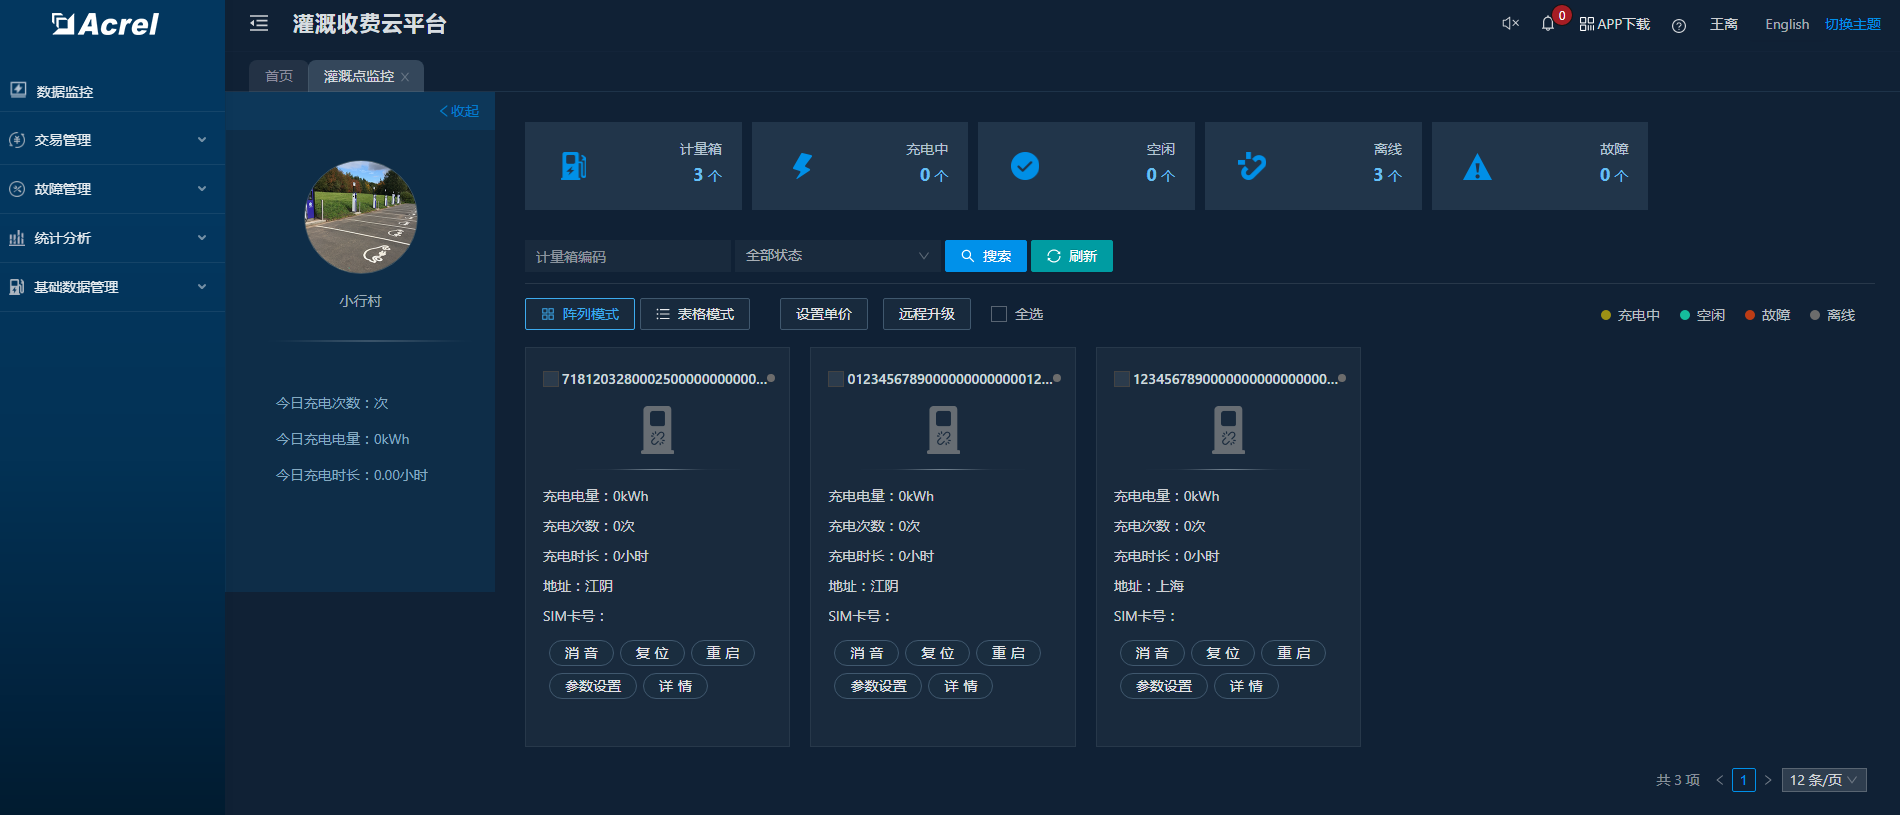Open the 12 条/页 page size dropdown
The image size is (1900, 815).
click(1823, 780)
